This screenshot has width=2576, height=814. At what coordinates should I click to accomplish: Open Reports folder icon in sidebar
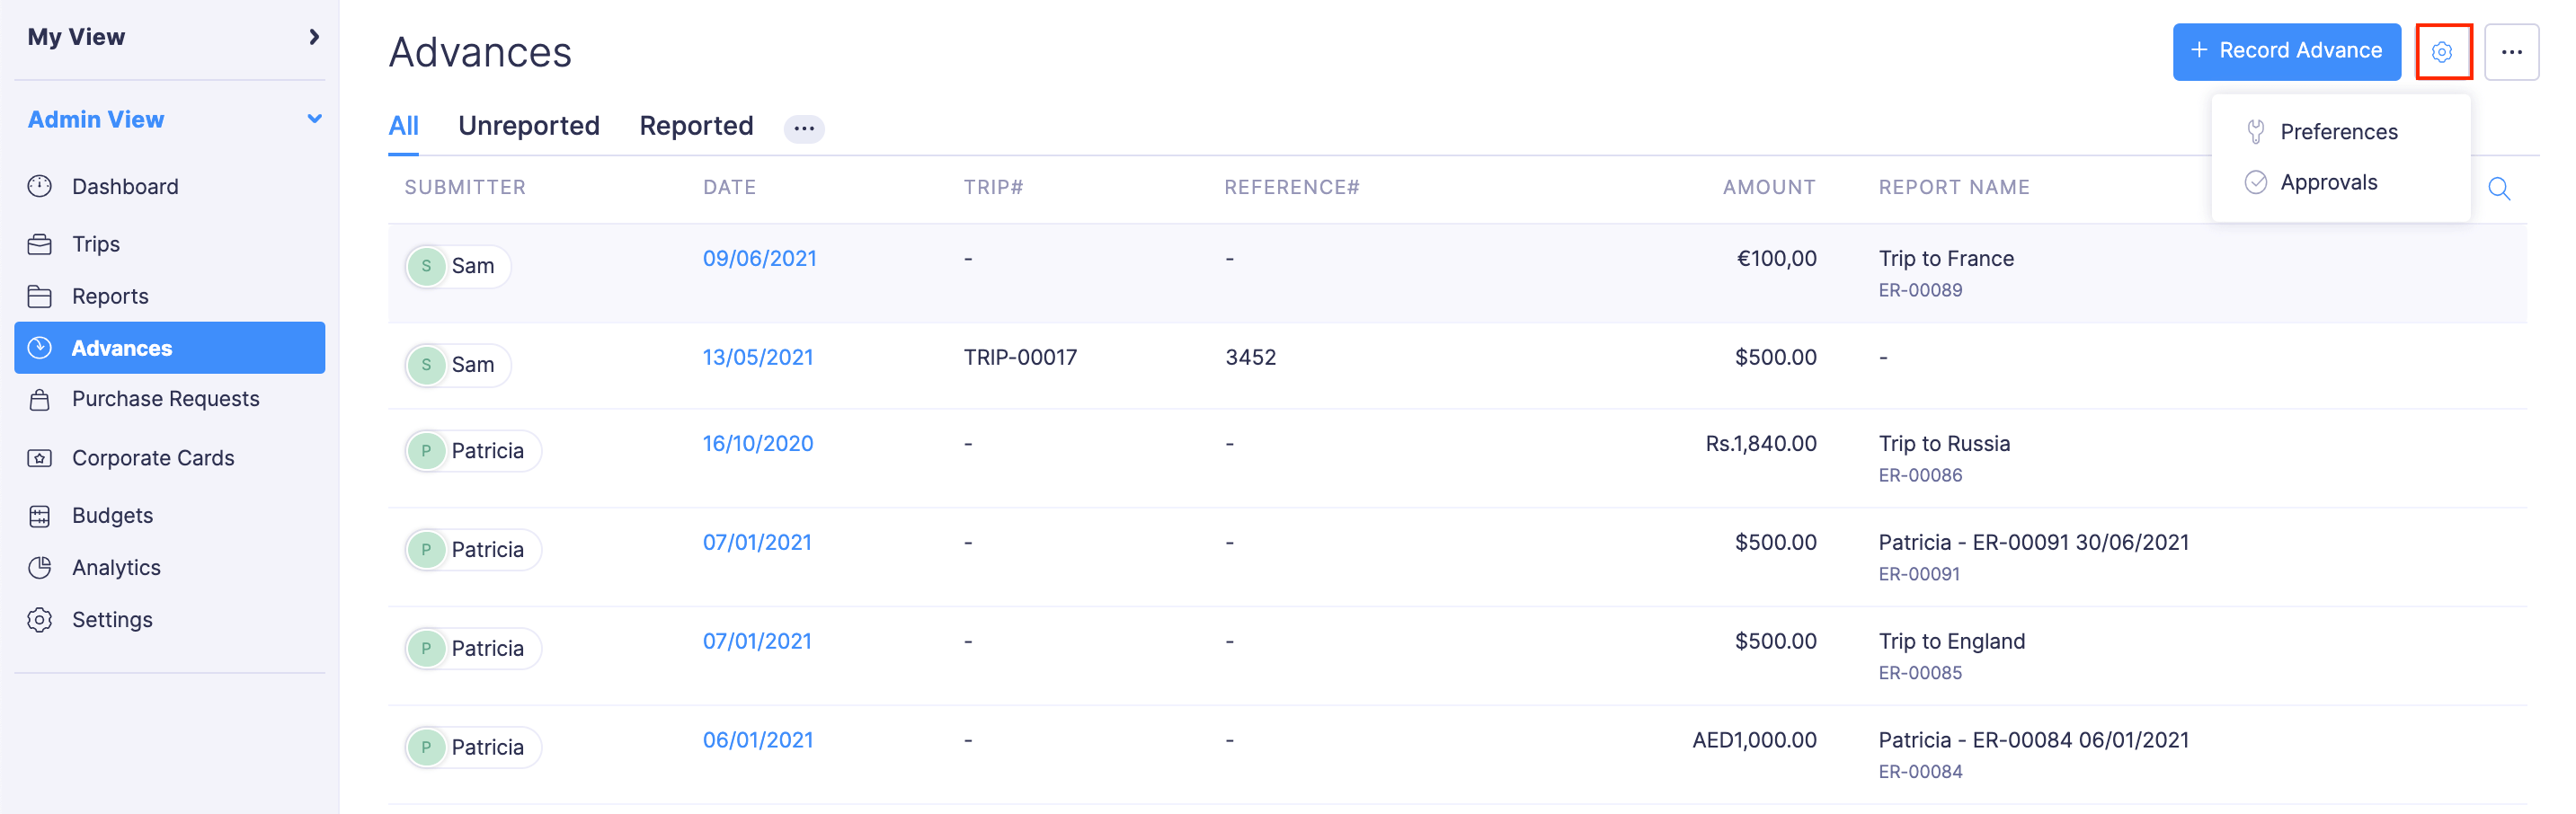coord(40,296)
